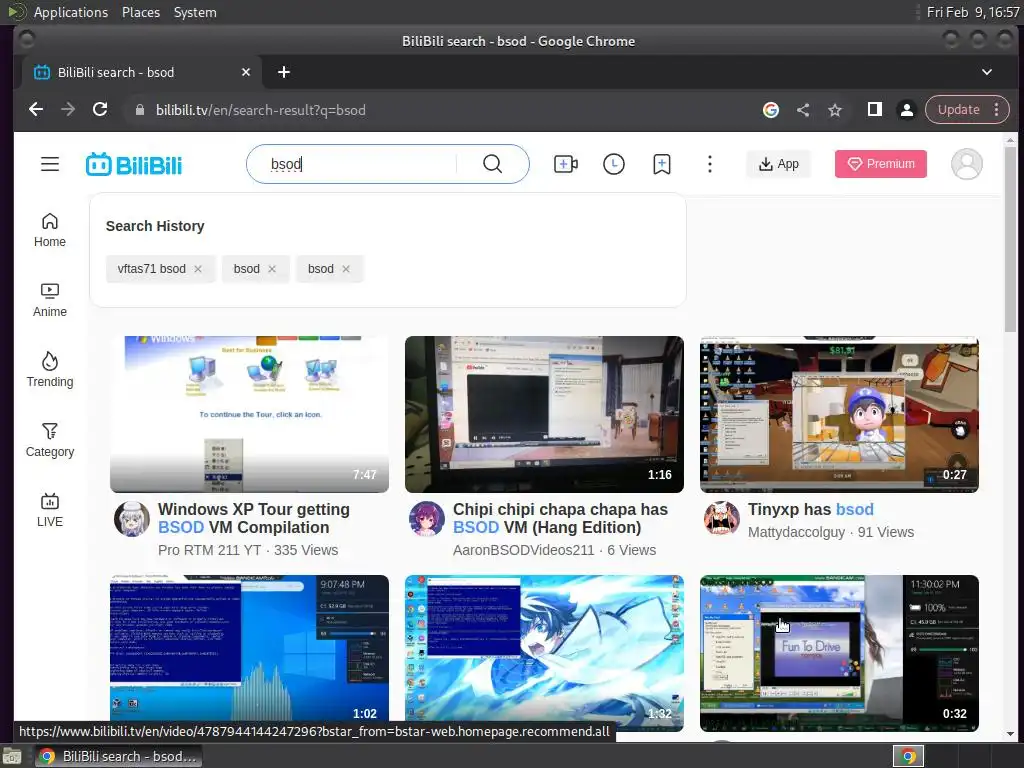Viewport: 1024px width, 768px height.
Task: Expand the tab search dropdown arrow
Action: (x=987, y=72)
